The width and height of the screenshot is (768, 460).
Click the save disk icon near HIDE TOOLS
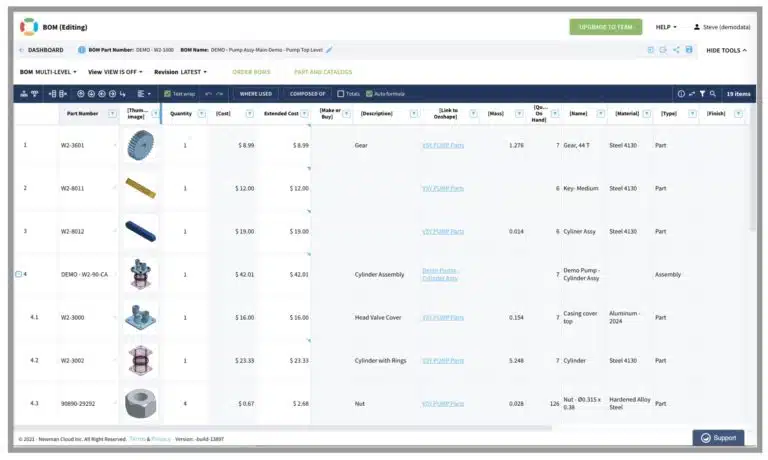pos(689,49)
